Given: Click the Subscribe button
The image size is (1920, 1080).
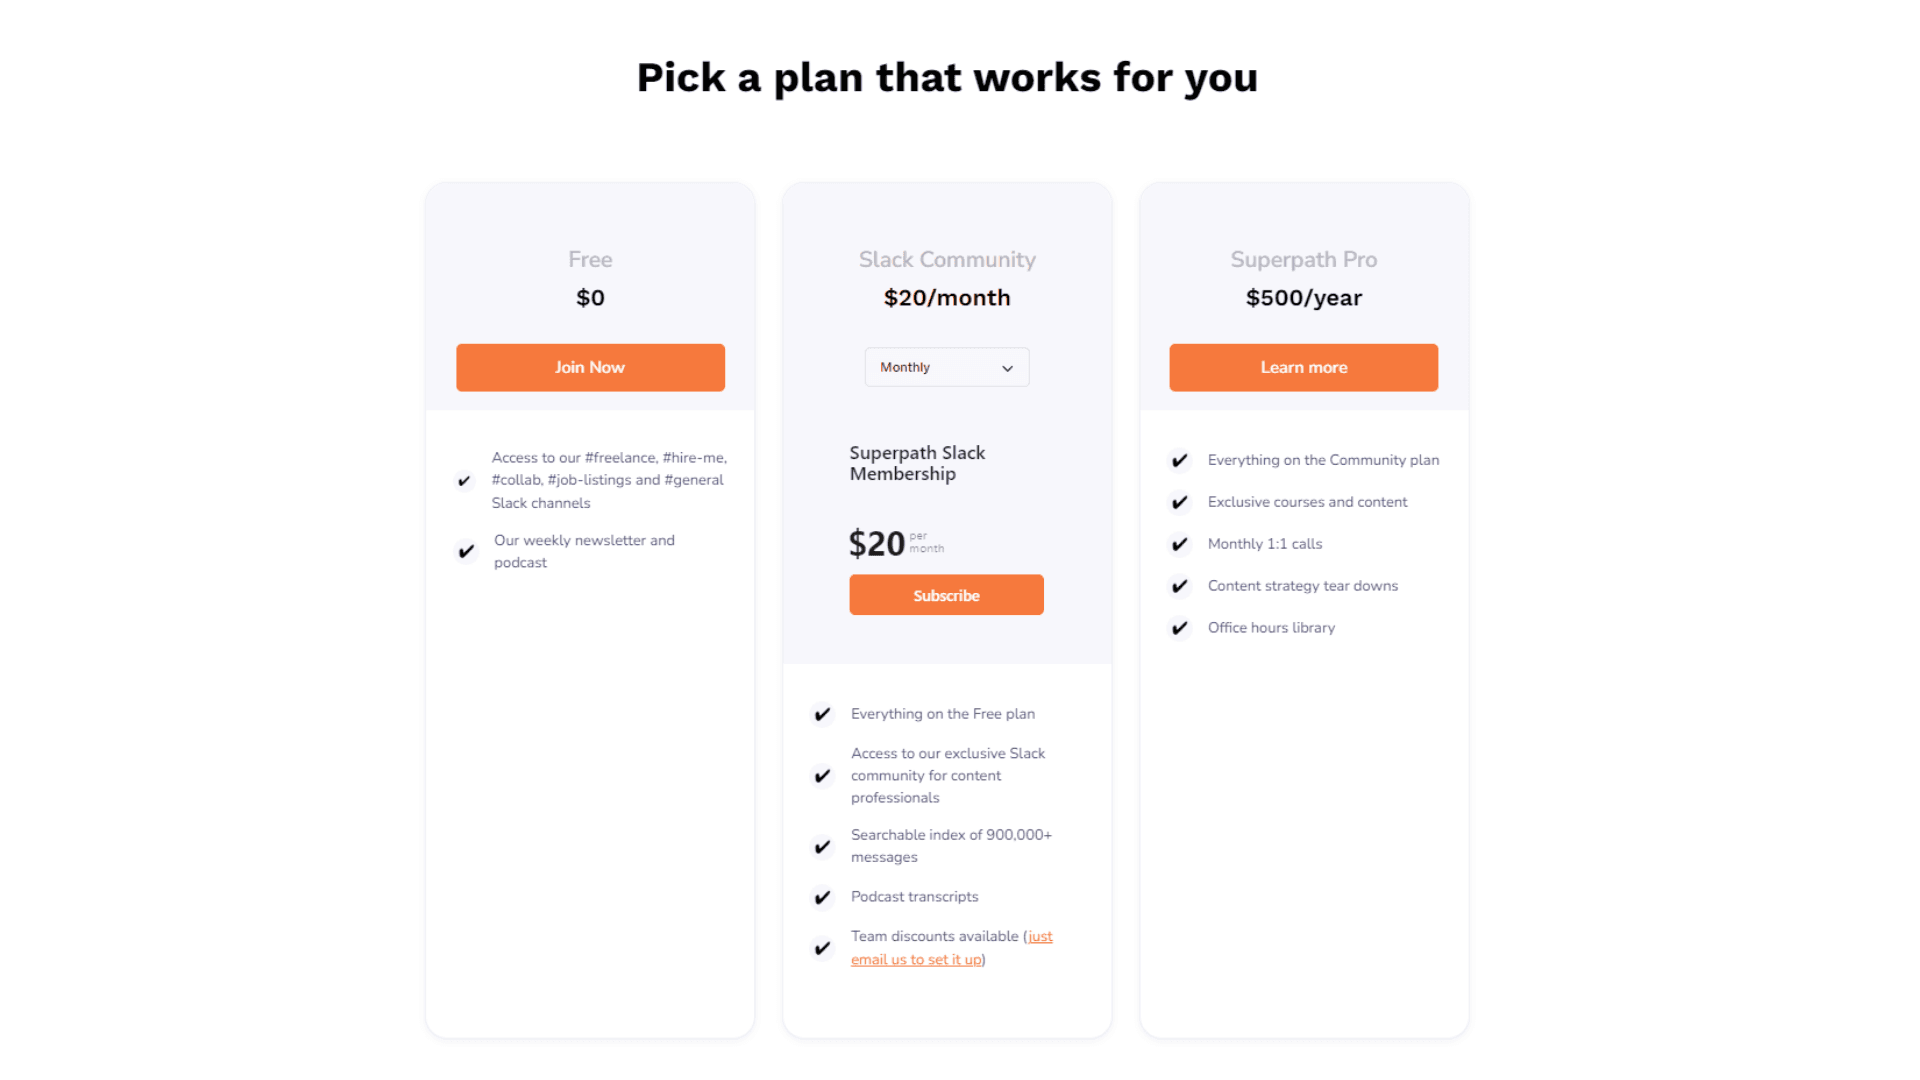Looking at the screenshot, I should coord(946,595).
